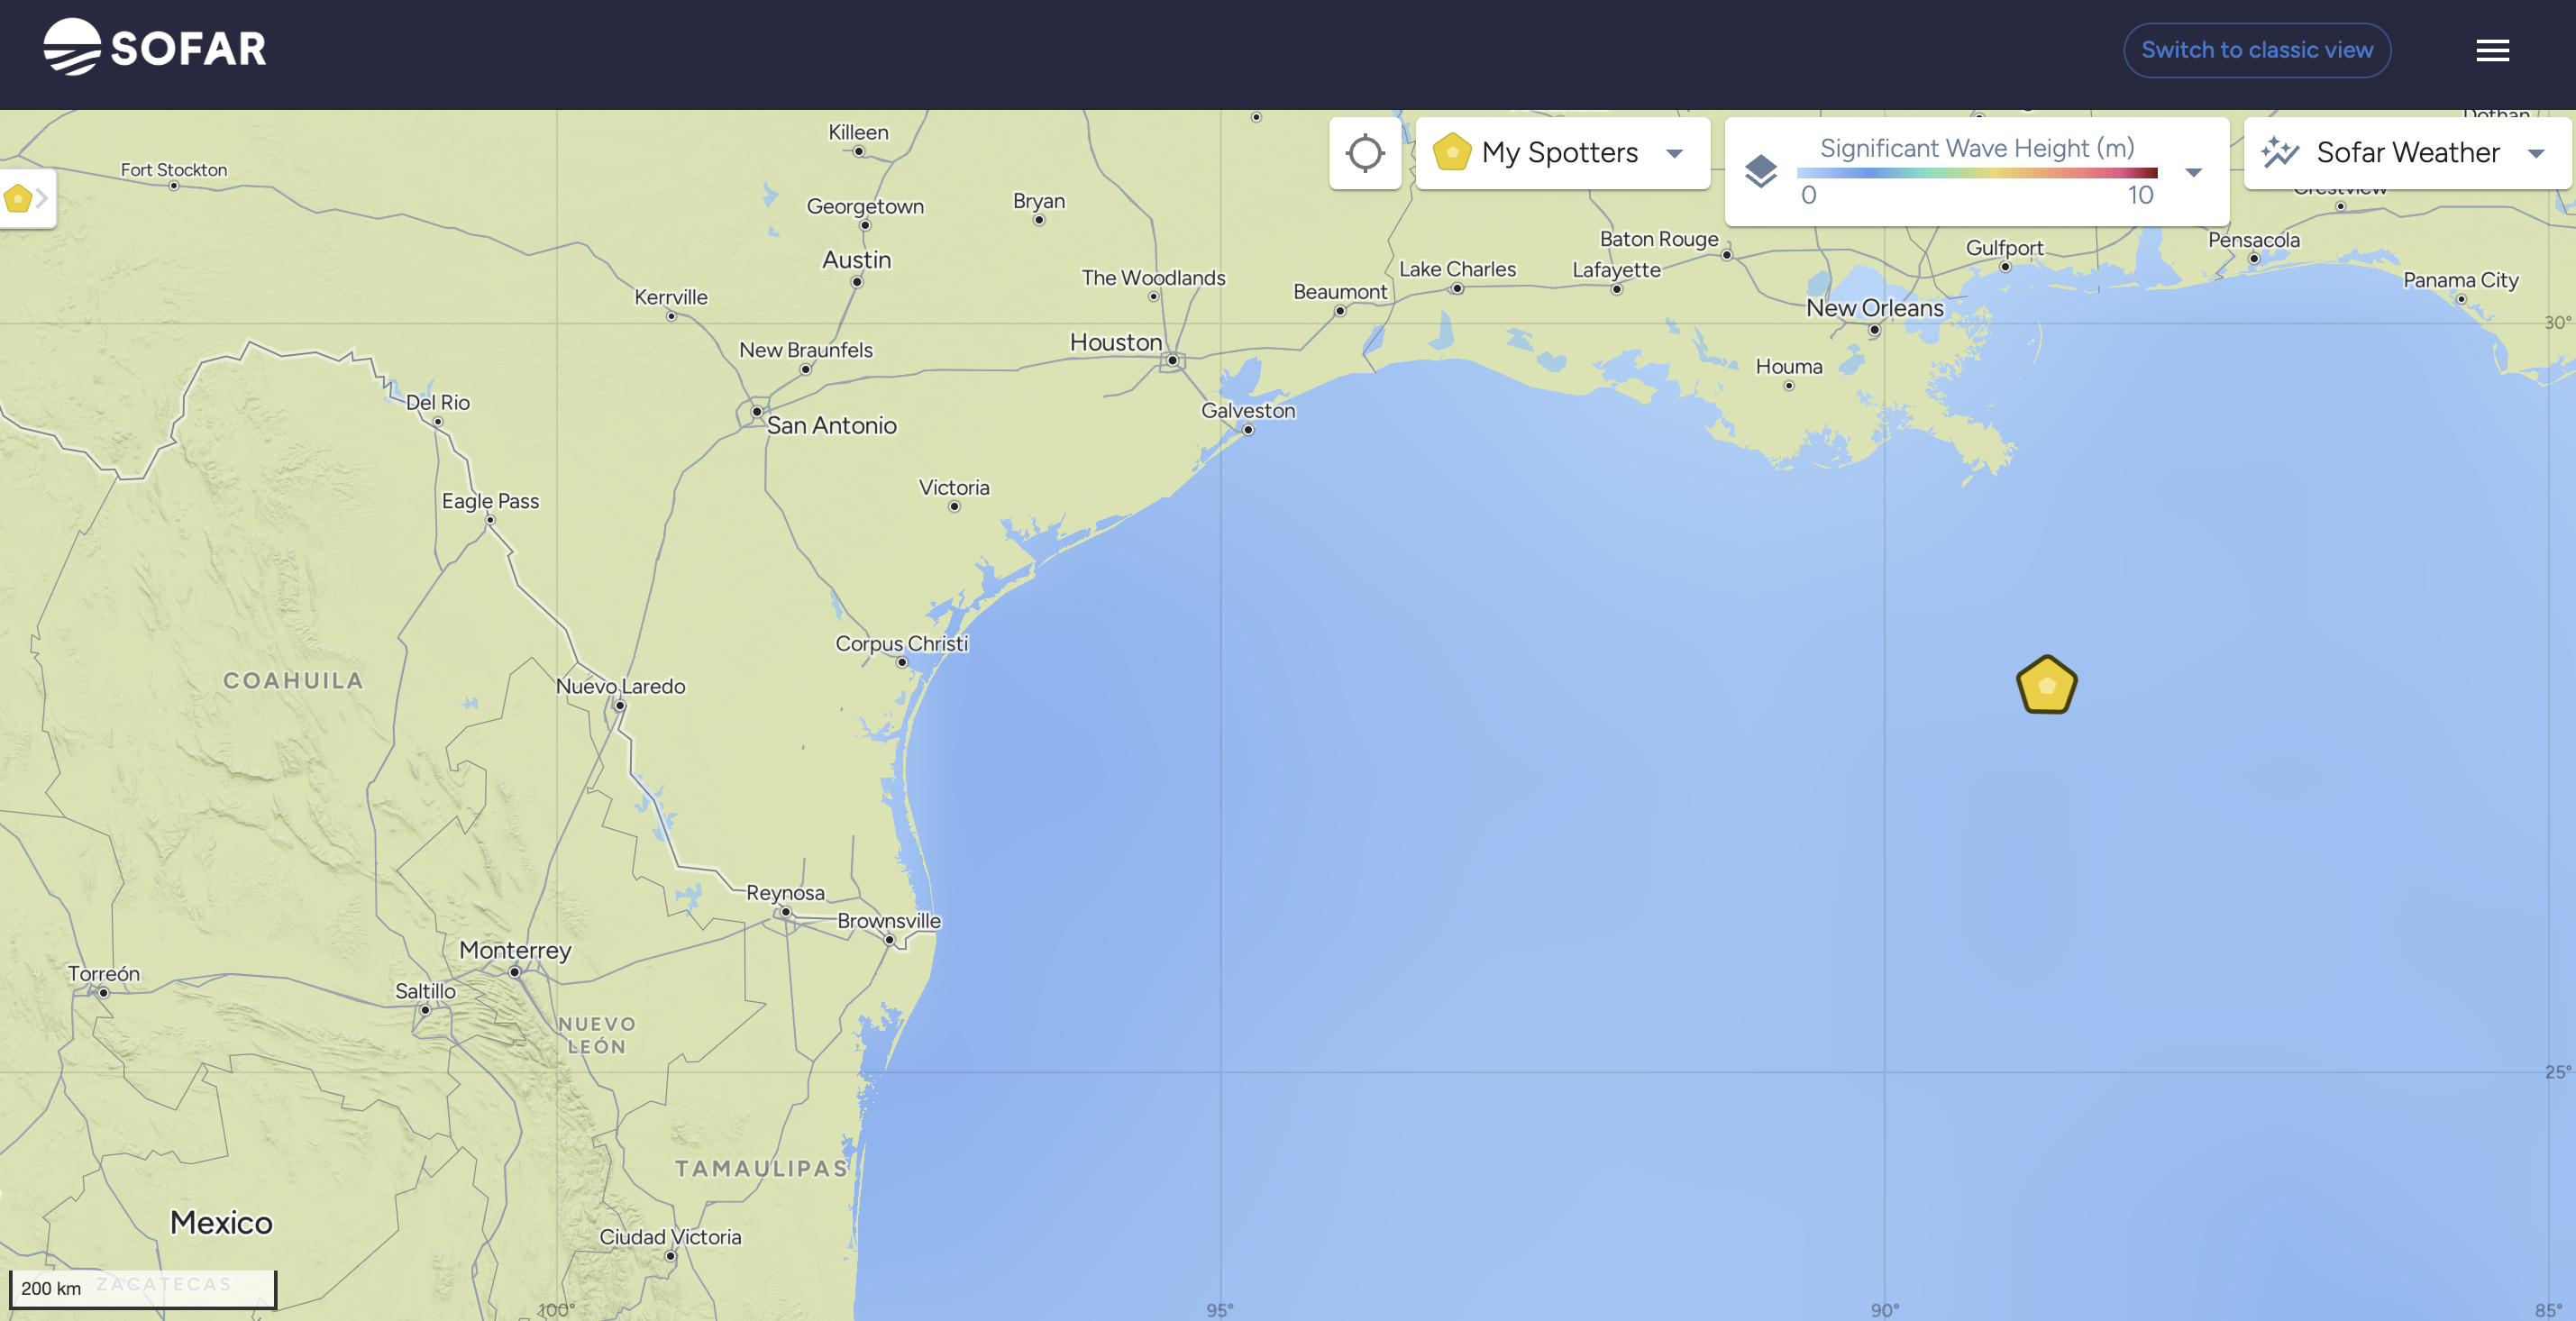
Task: Click the Corpus Christi map label
Action: pos(901,643)
